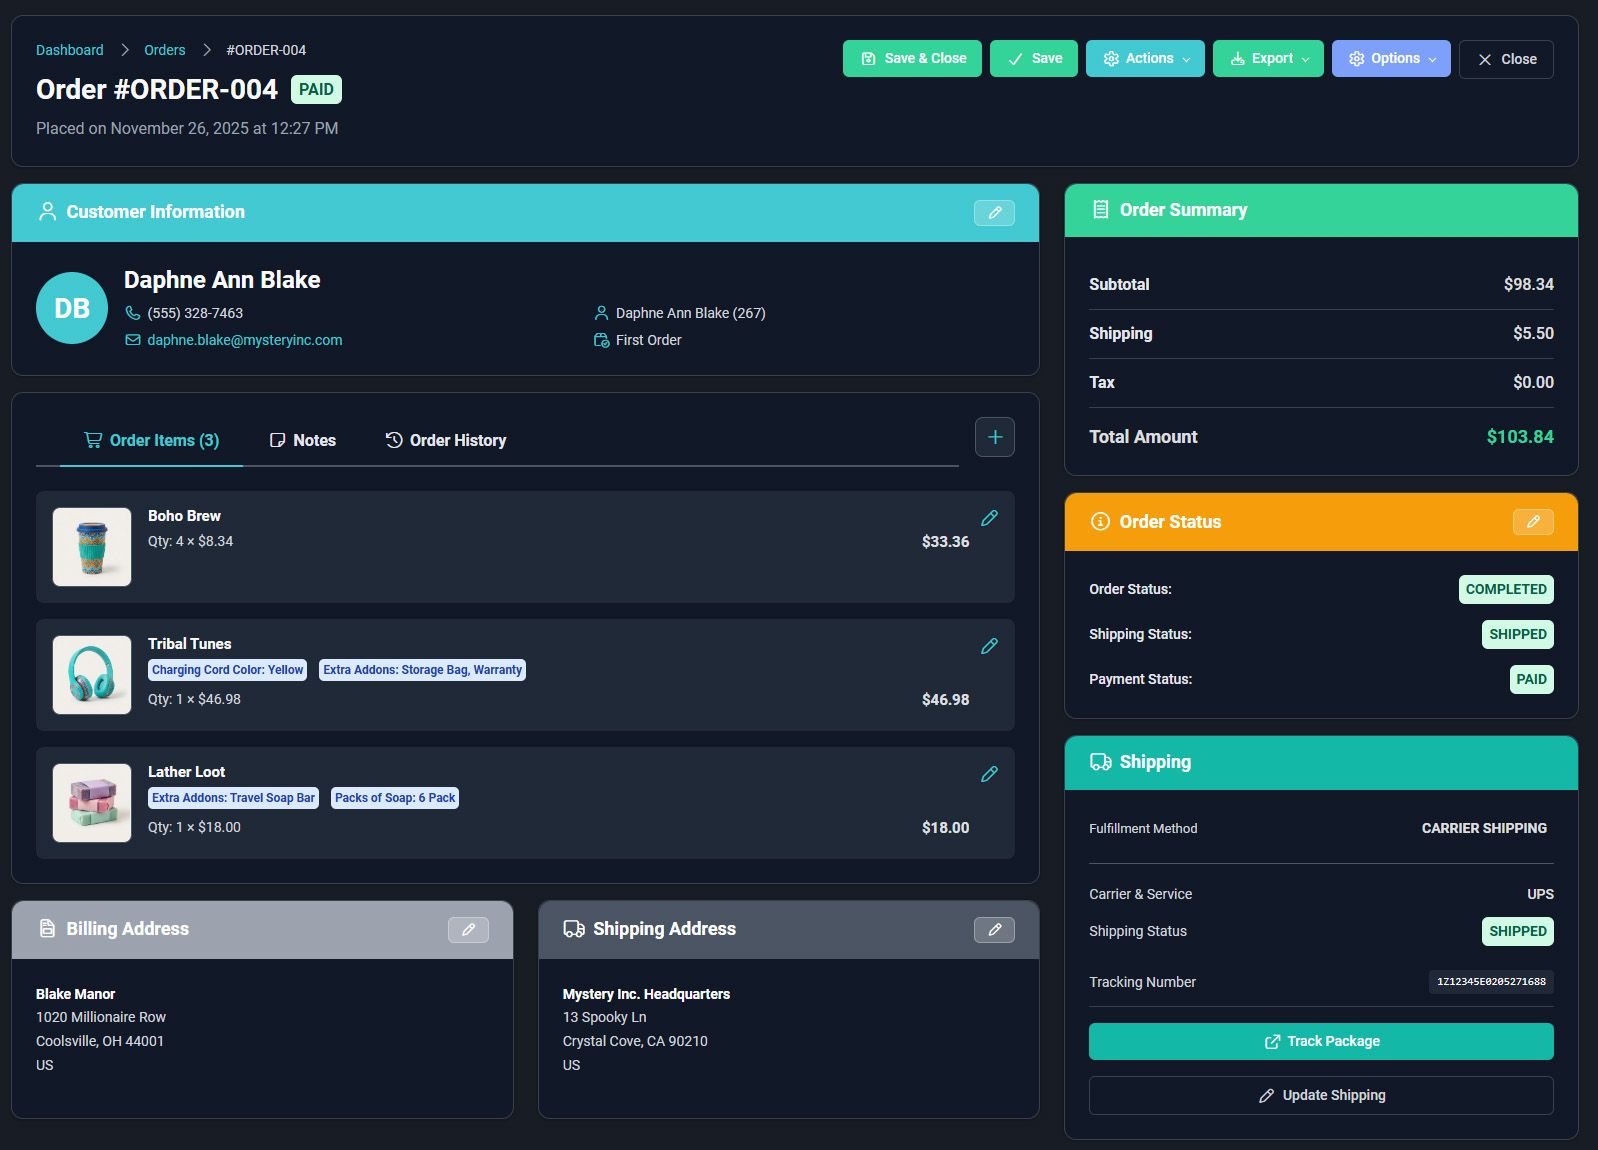Click the plus icon to add order item
Image resolution: width=1598 pixels, height=1150 pixels.
[994, 437]
